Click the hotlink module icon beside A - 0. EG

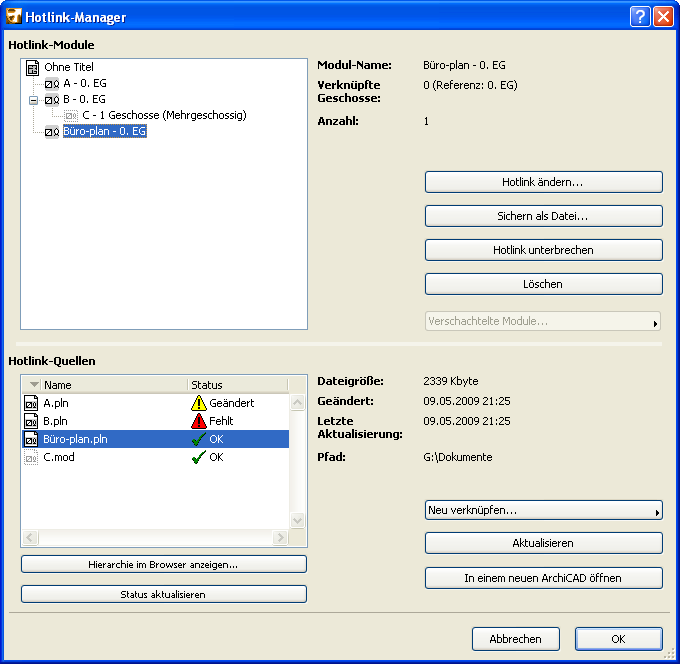pos(52,84)
